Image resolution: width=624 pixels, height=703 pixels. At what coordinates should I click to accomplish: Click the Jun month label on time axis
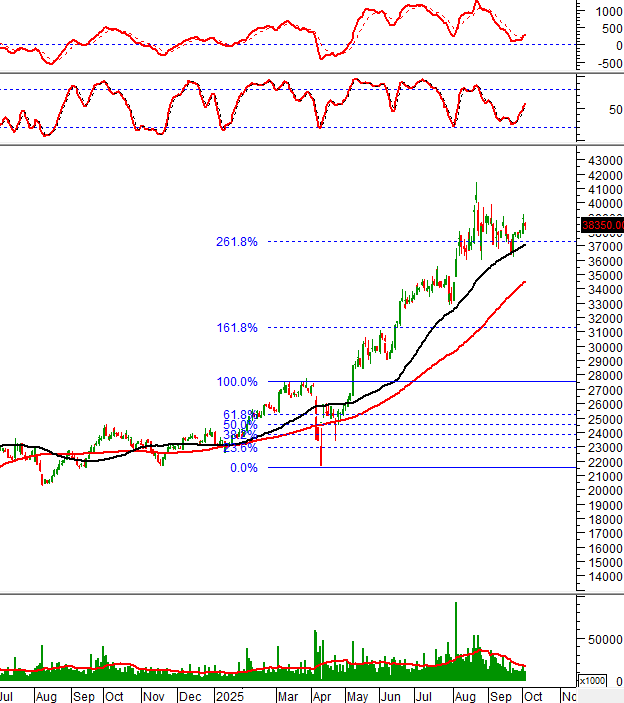[392, 695]
